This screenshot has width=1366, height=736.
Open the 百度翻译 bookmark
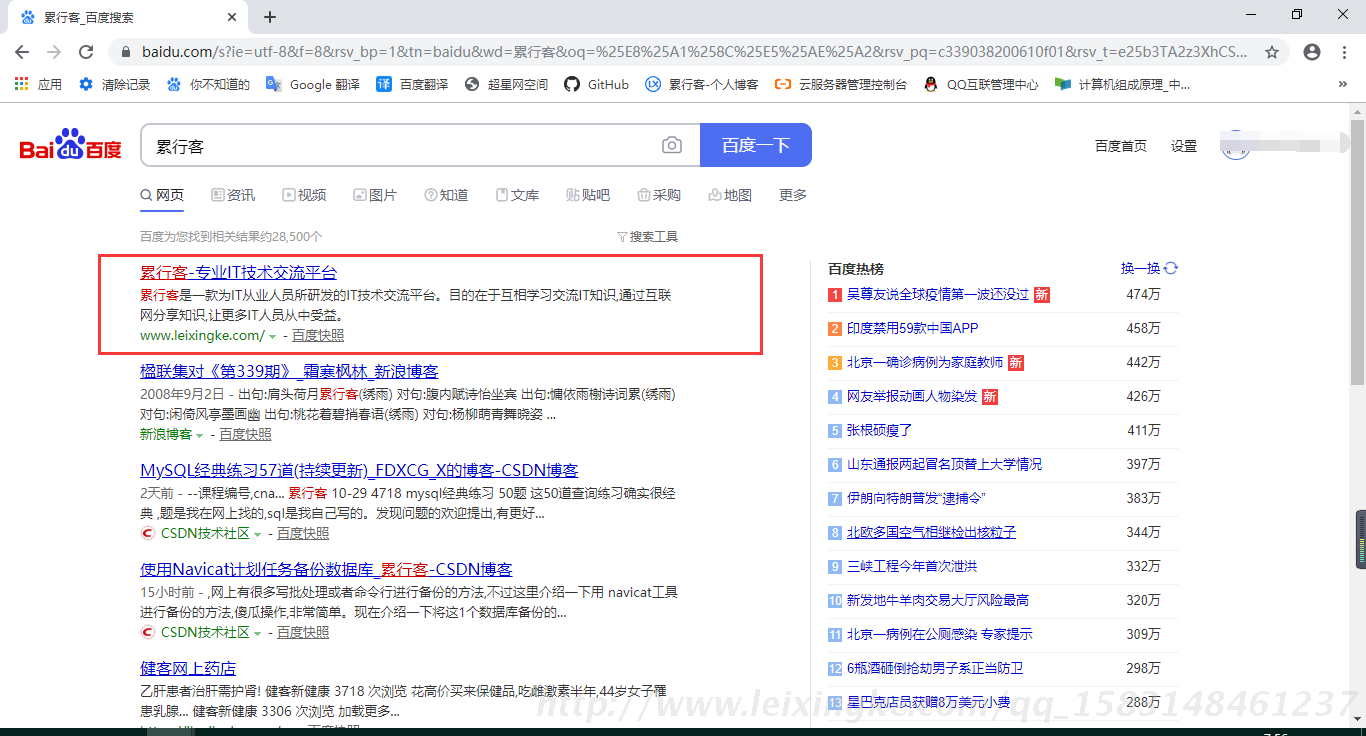coord(412,84)
